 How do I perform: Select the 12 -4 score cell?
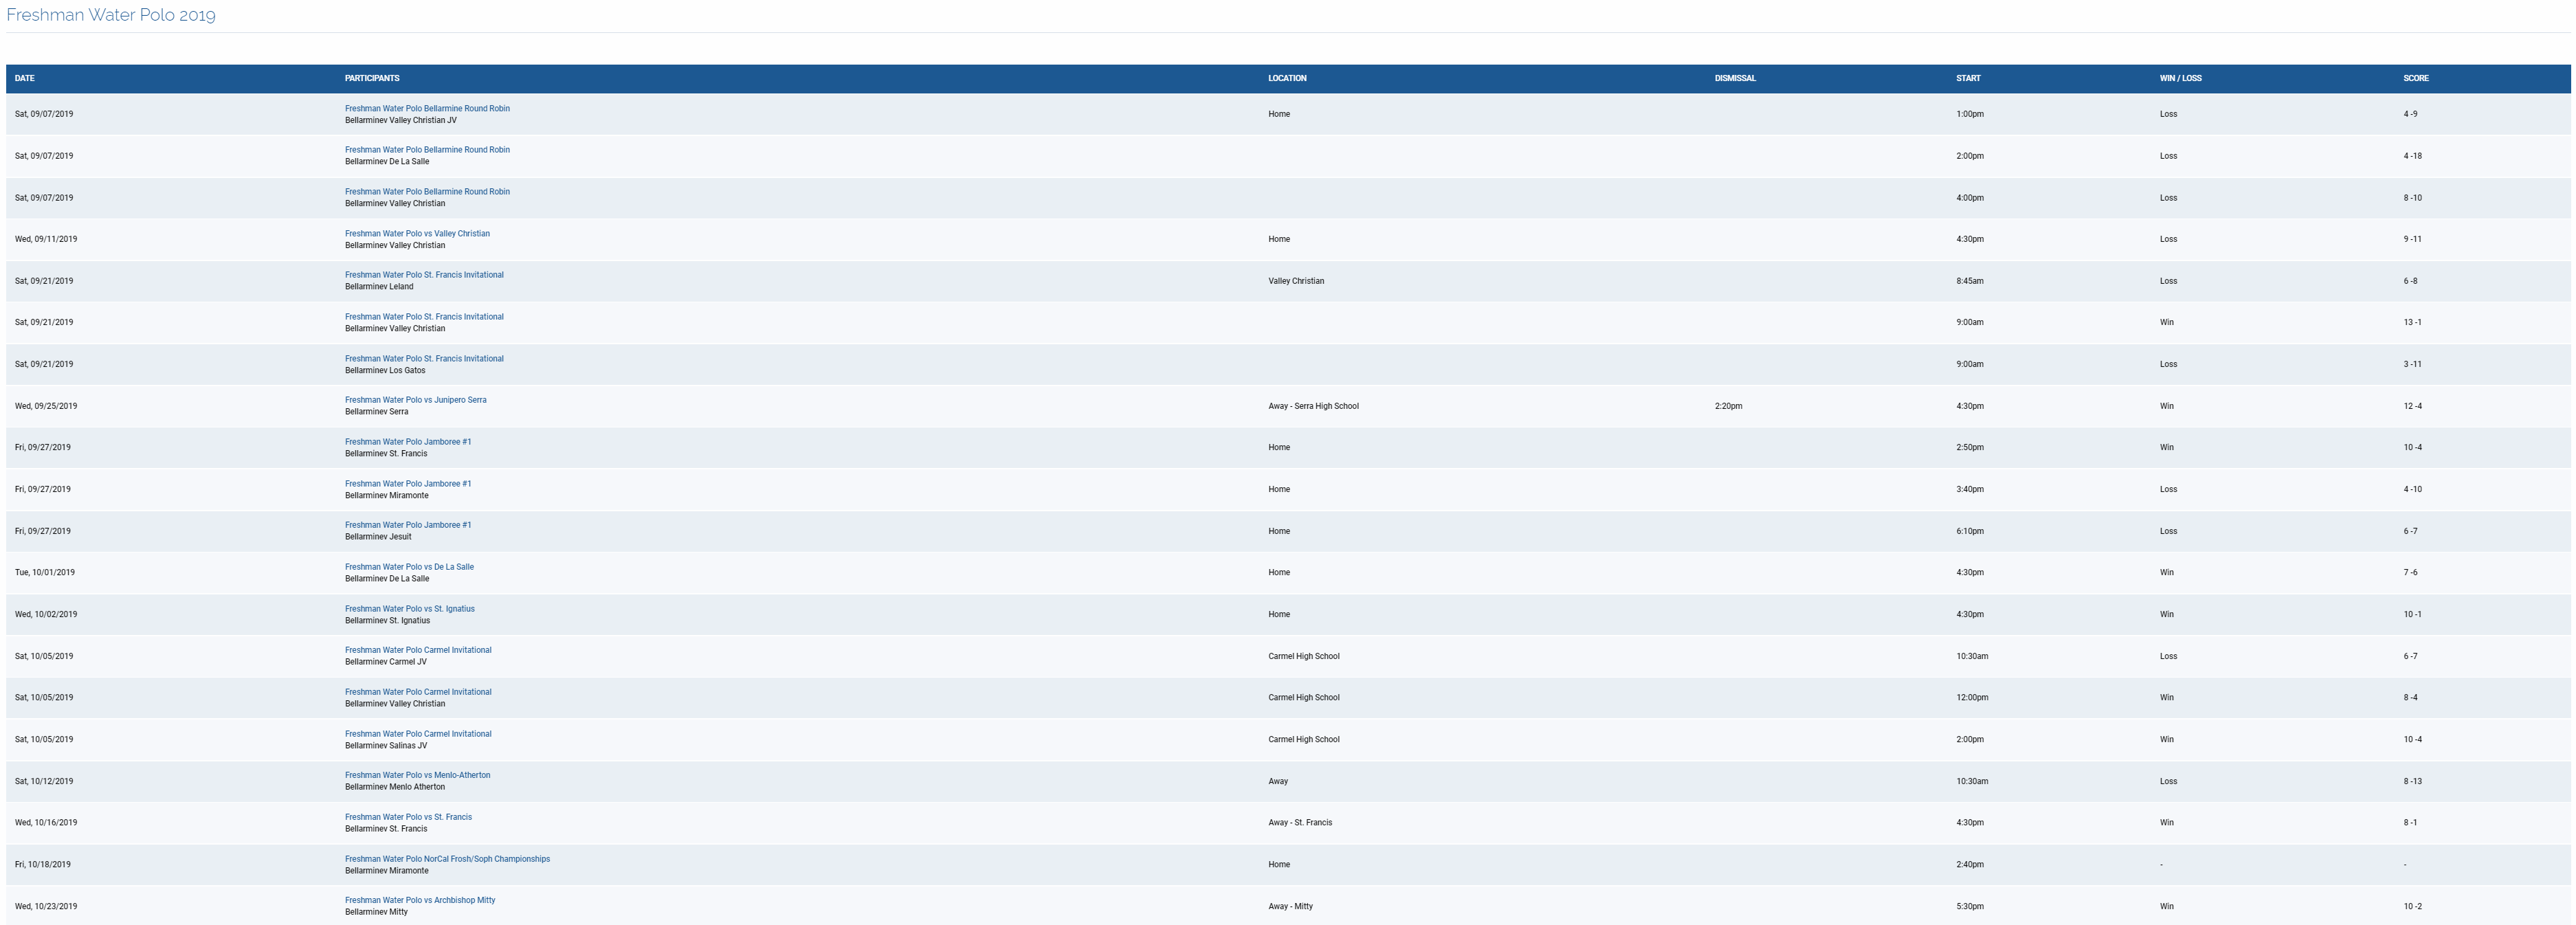(2412, 406)
